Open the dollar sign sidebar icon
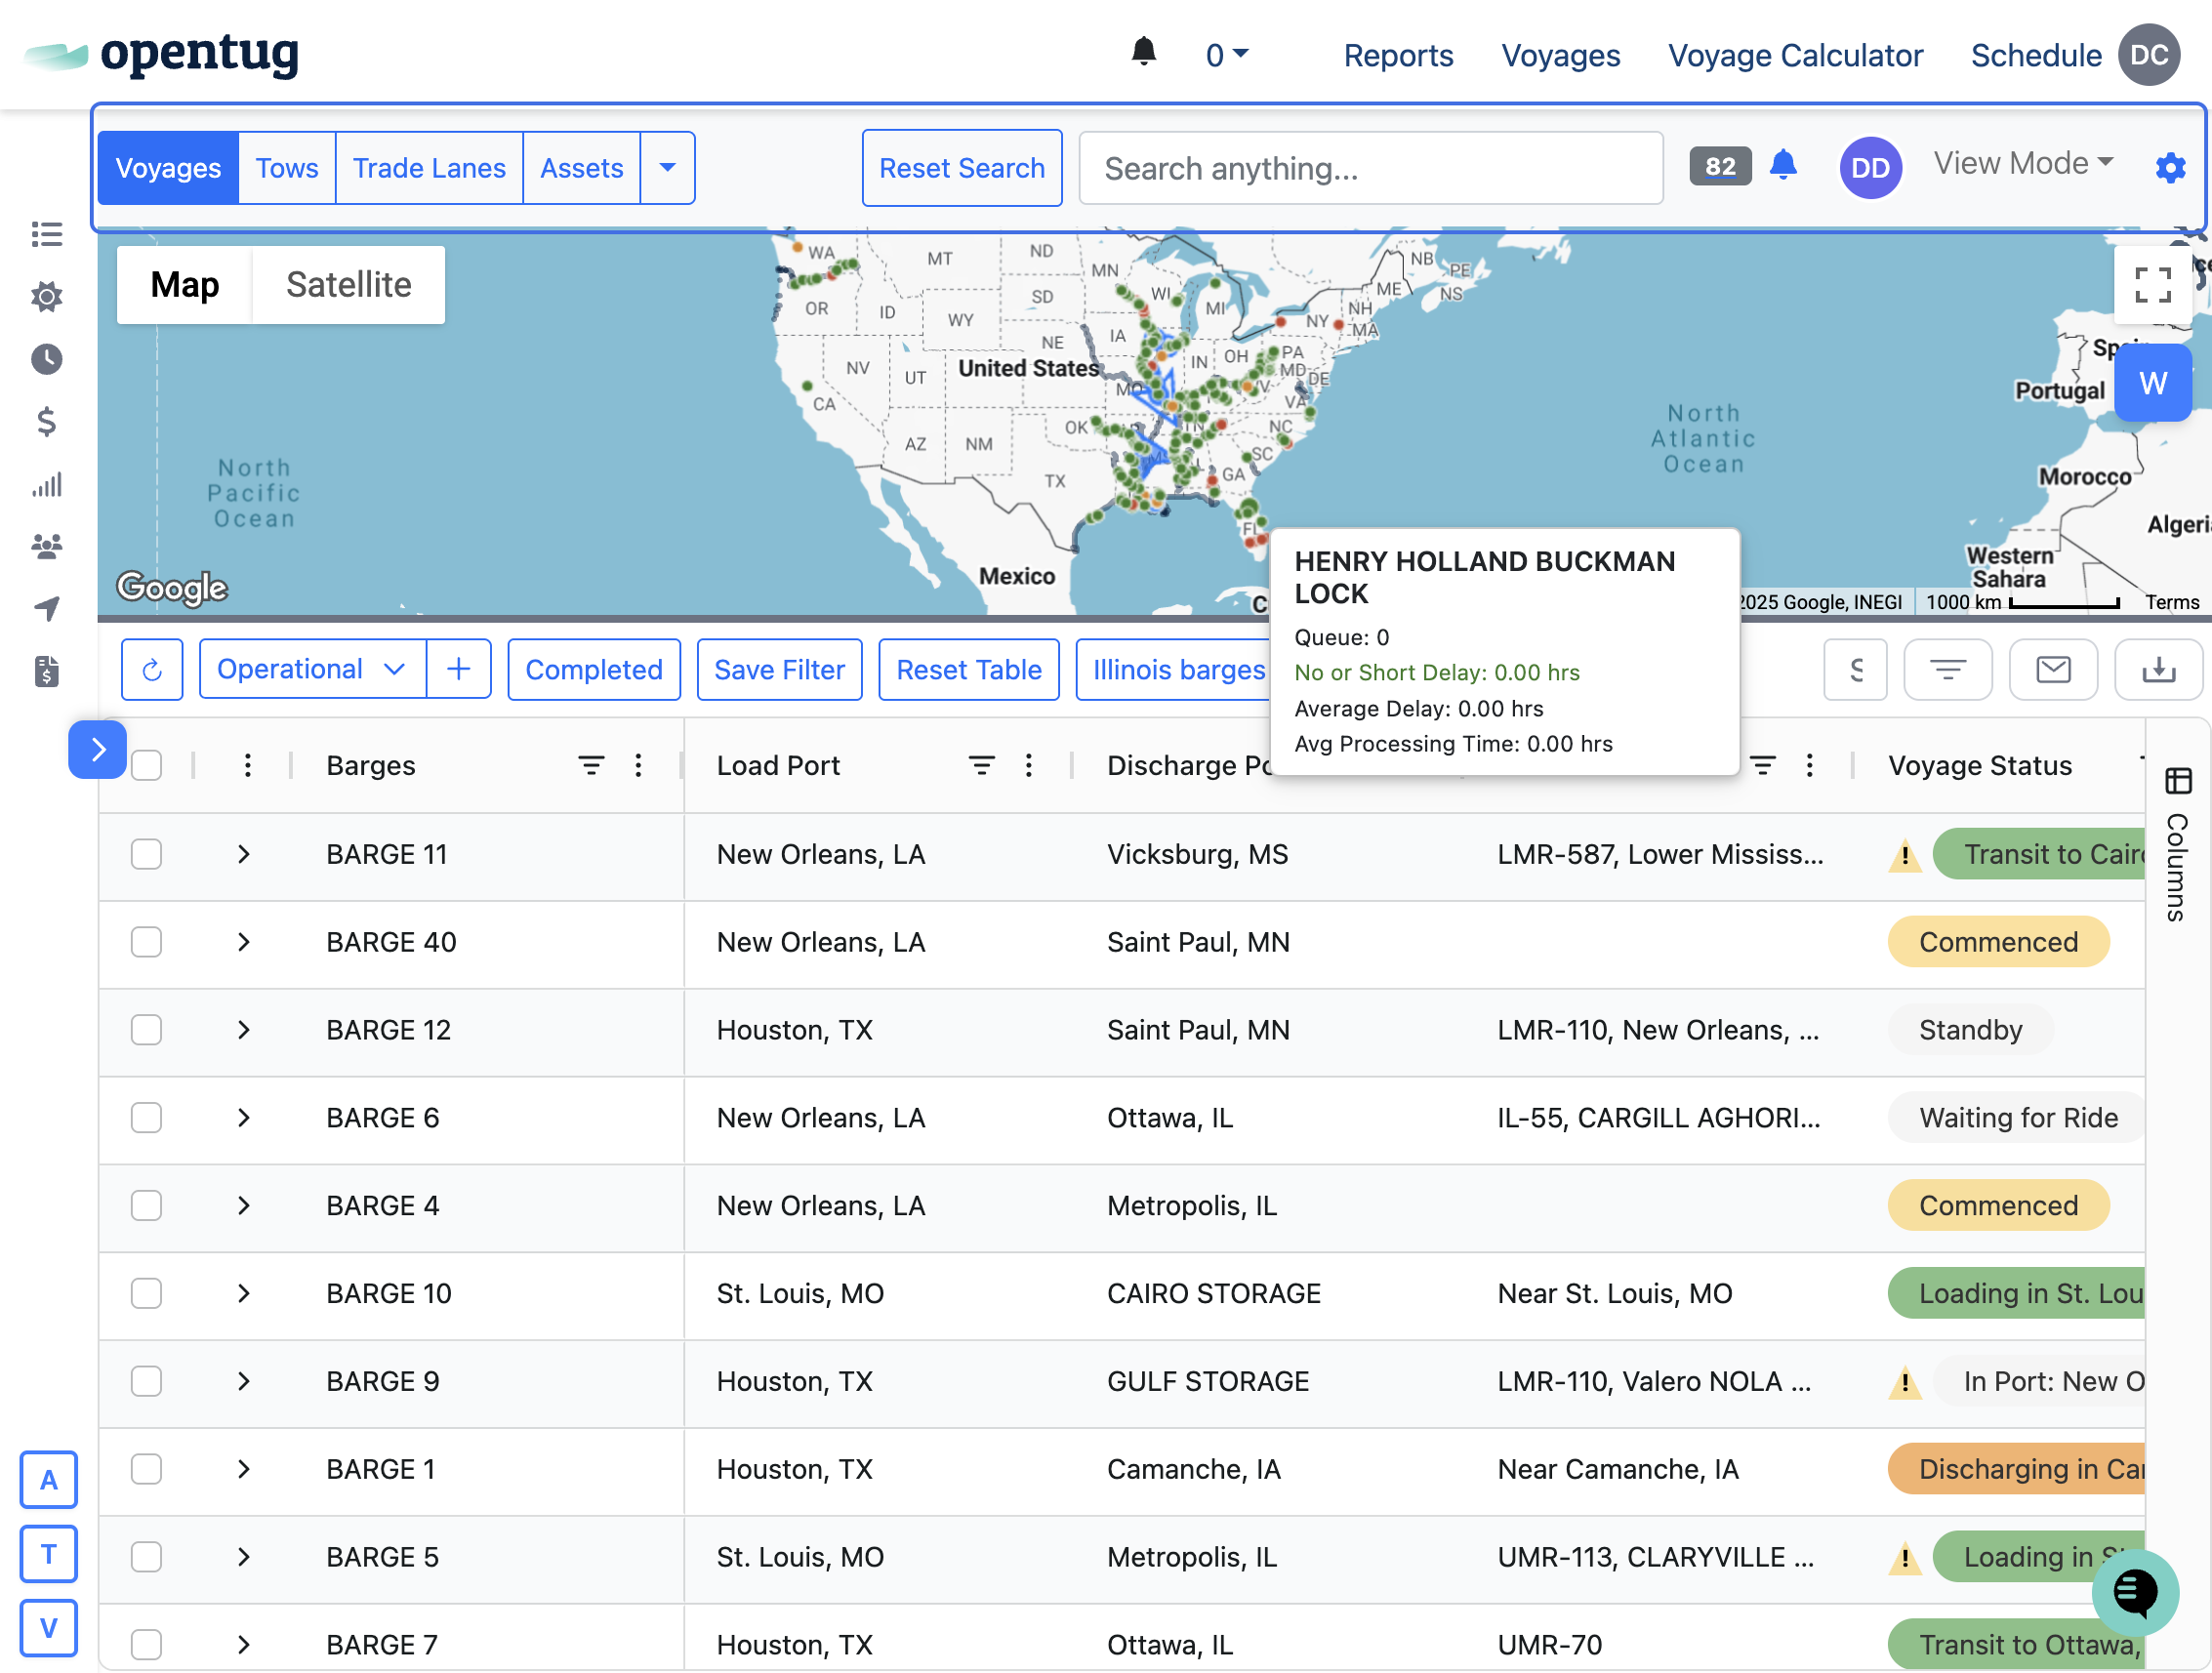2212x1673 pixels. (46, 422)
